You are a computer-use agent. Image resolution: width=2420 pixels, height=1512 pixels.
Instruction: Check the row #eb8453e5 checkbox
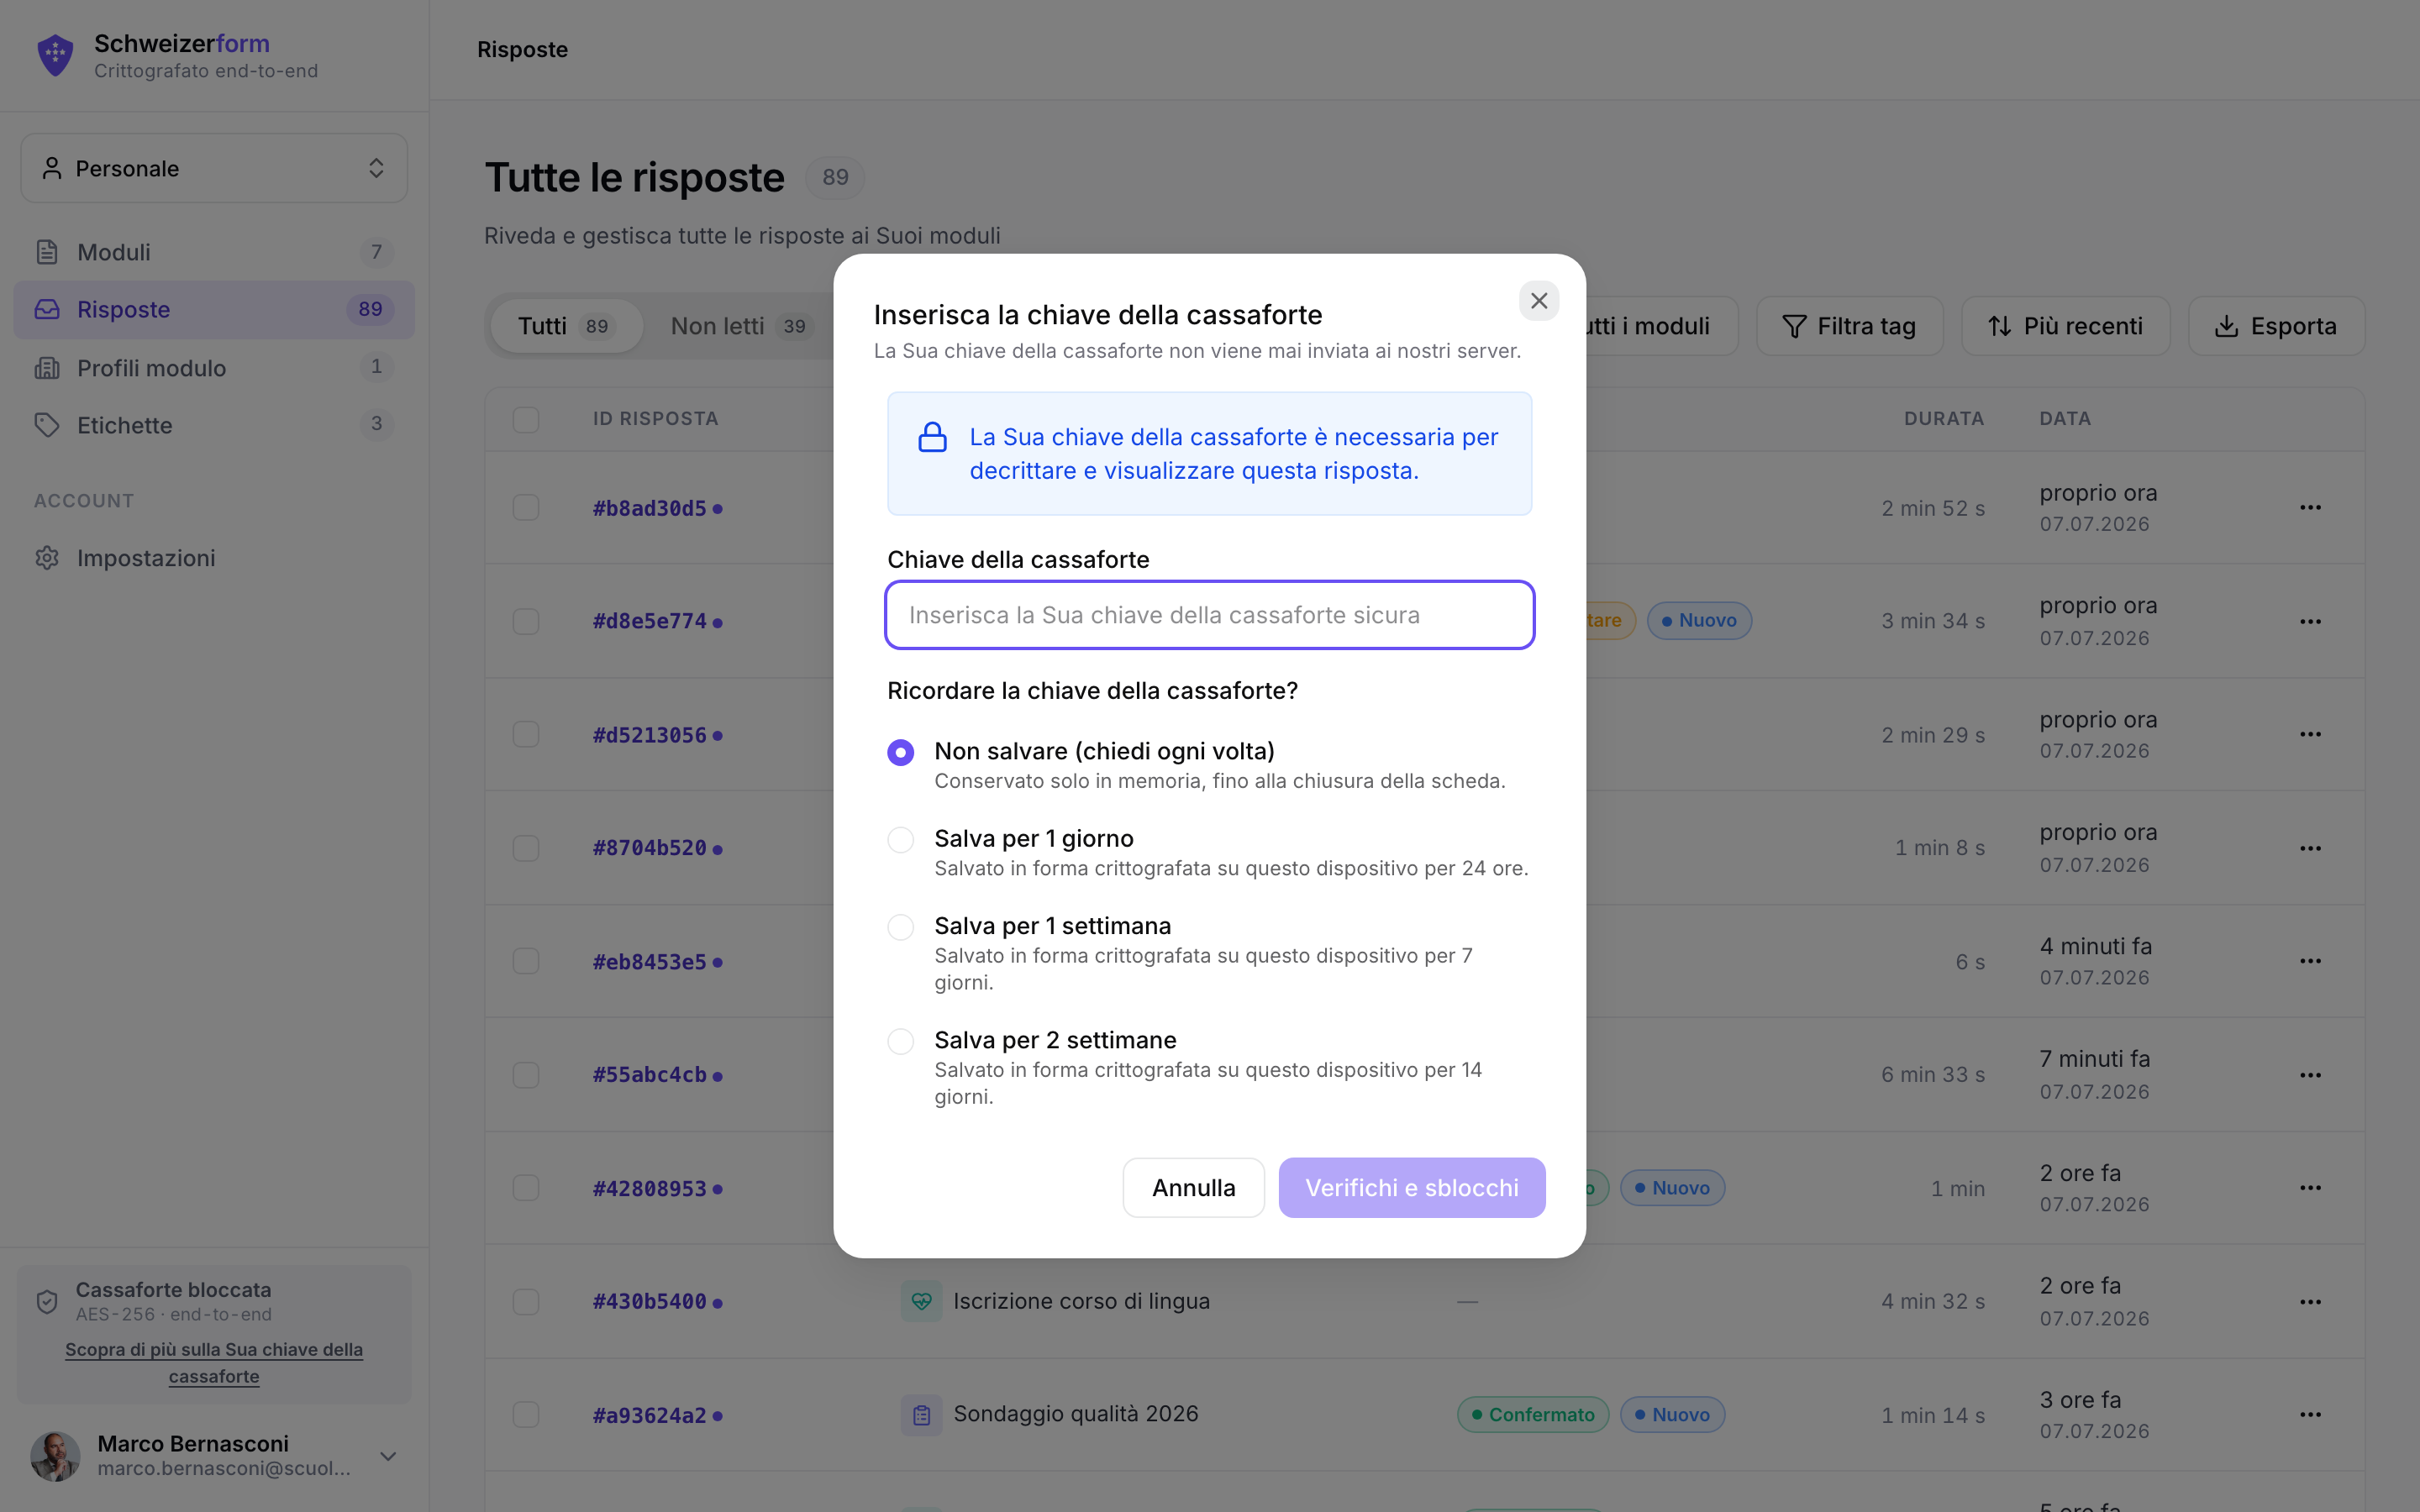[526, 961]
